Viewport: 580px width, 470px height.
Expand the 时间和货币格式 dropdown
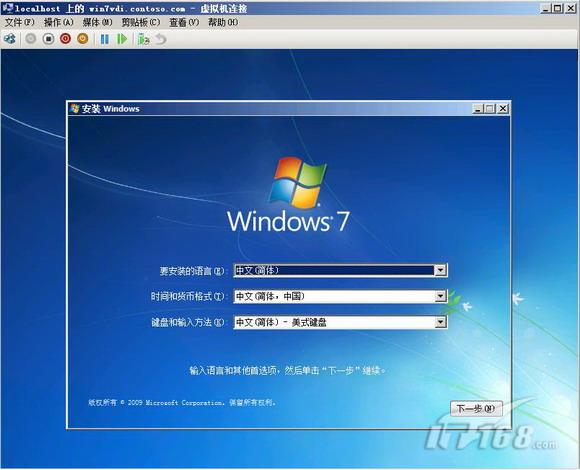click(x=440, y=296)
